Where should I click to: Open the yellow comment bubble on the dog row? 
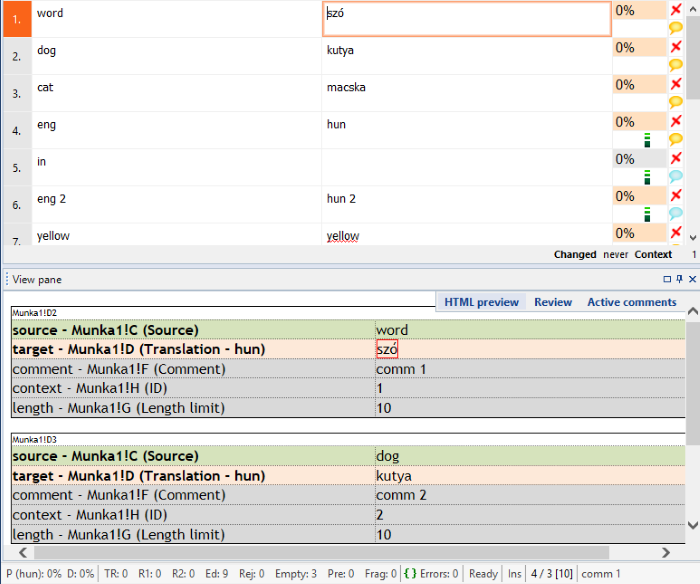coord(676,66)
